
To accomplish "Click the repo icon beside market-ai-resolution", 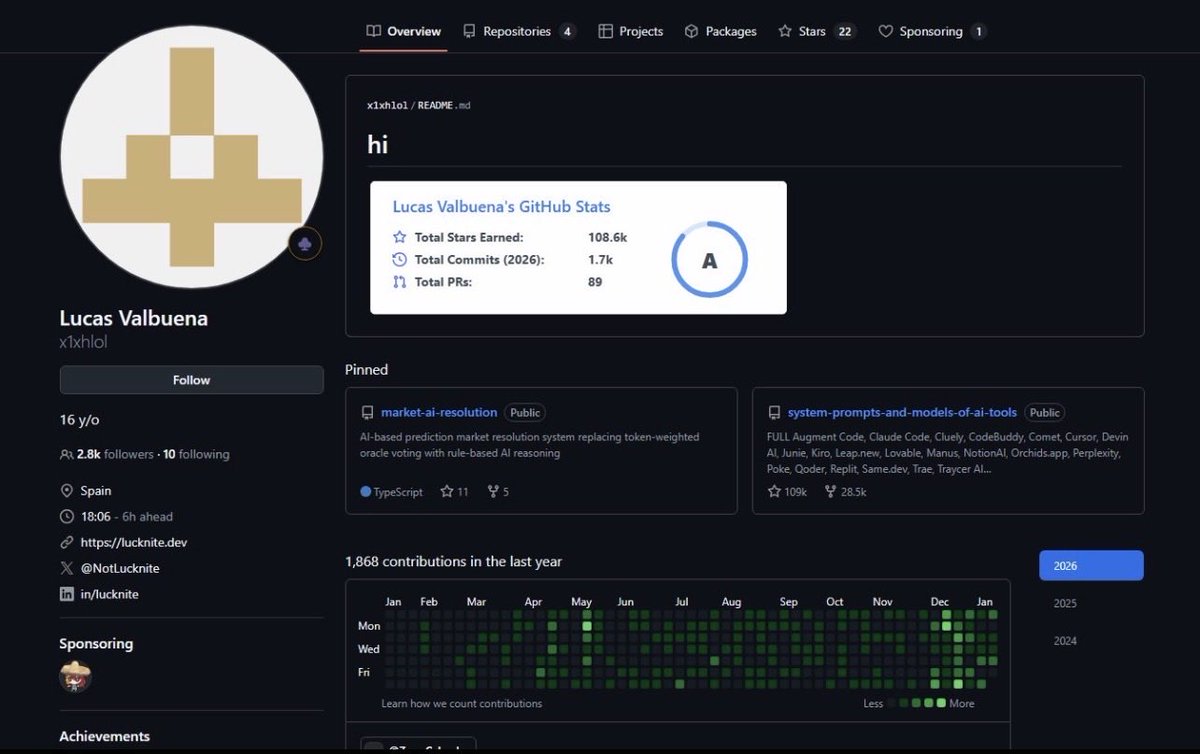I will coord(367,412).
